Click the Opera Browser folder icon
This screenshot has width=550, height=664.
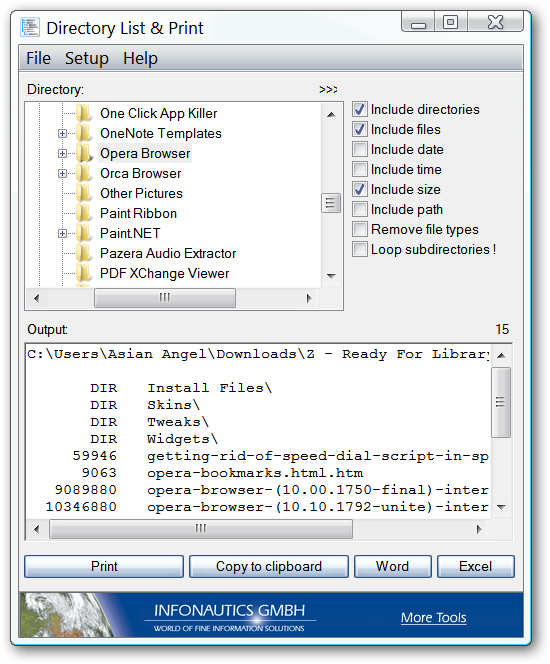point(84,153)
